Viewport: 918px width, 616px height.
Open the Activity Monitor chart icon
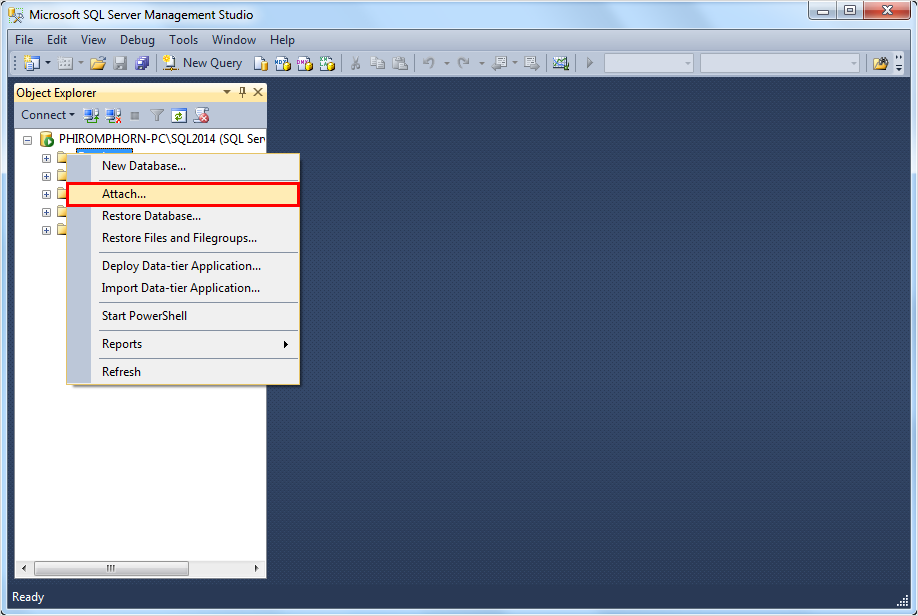[561, 63]
